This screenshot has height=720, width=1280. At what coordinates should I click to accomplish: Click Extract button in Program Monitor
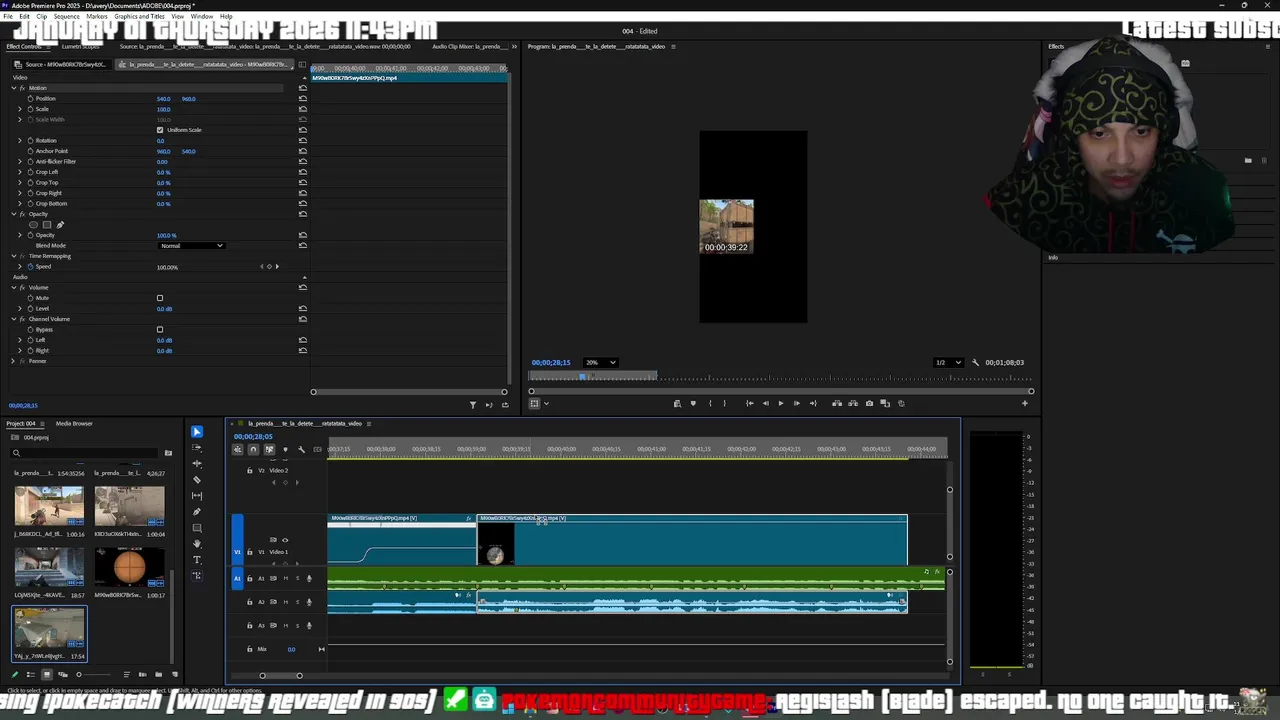[853, 403]
